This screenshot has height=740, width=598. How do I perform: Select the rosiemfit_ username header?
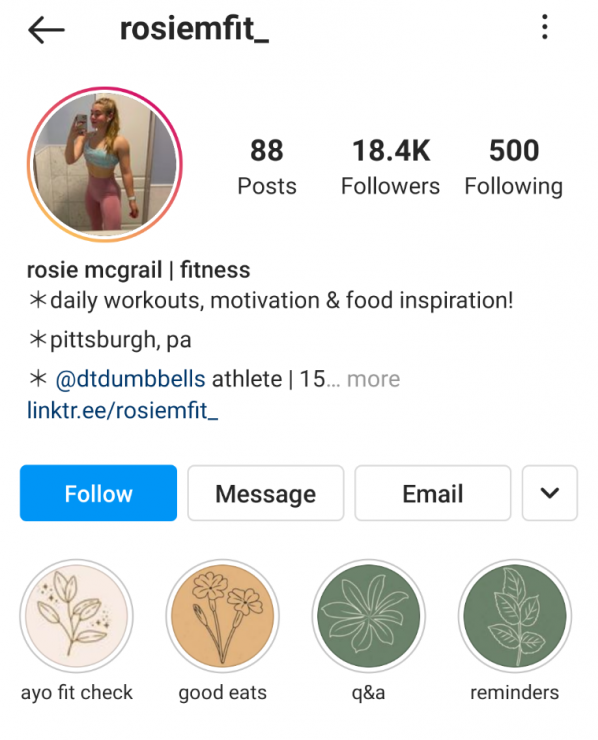click(194, 29)
